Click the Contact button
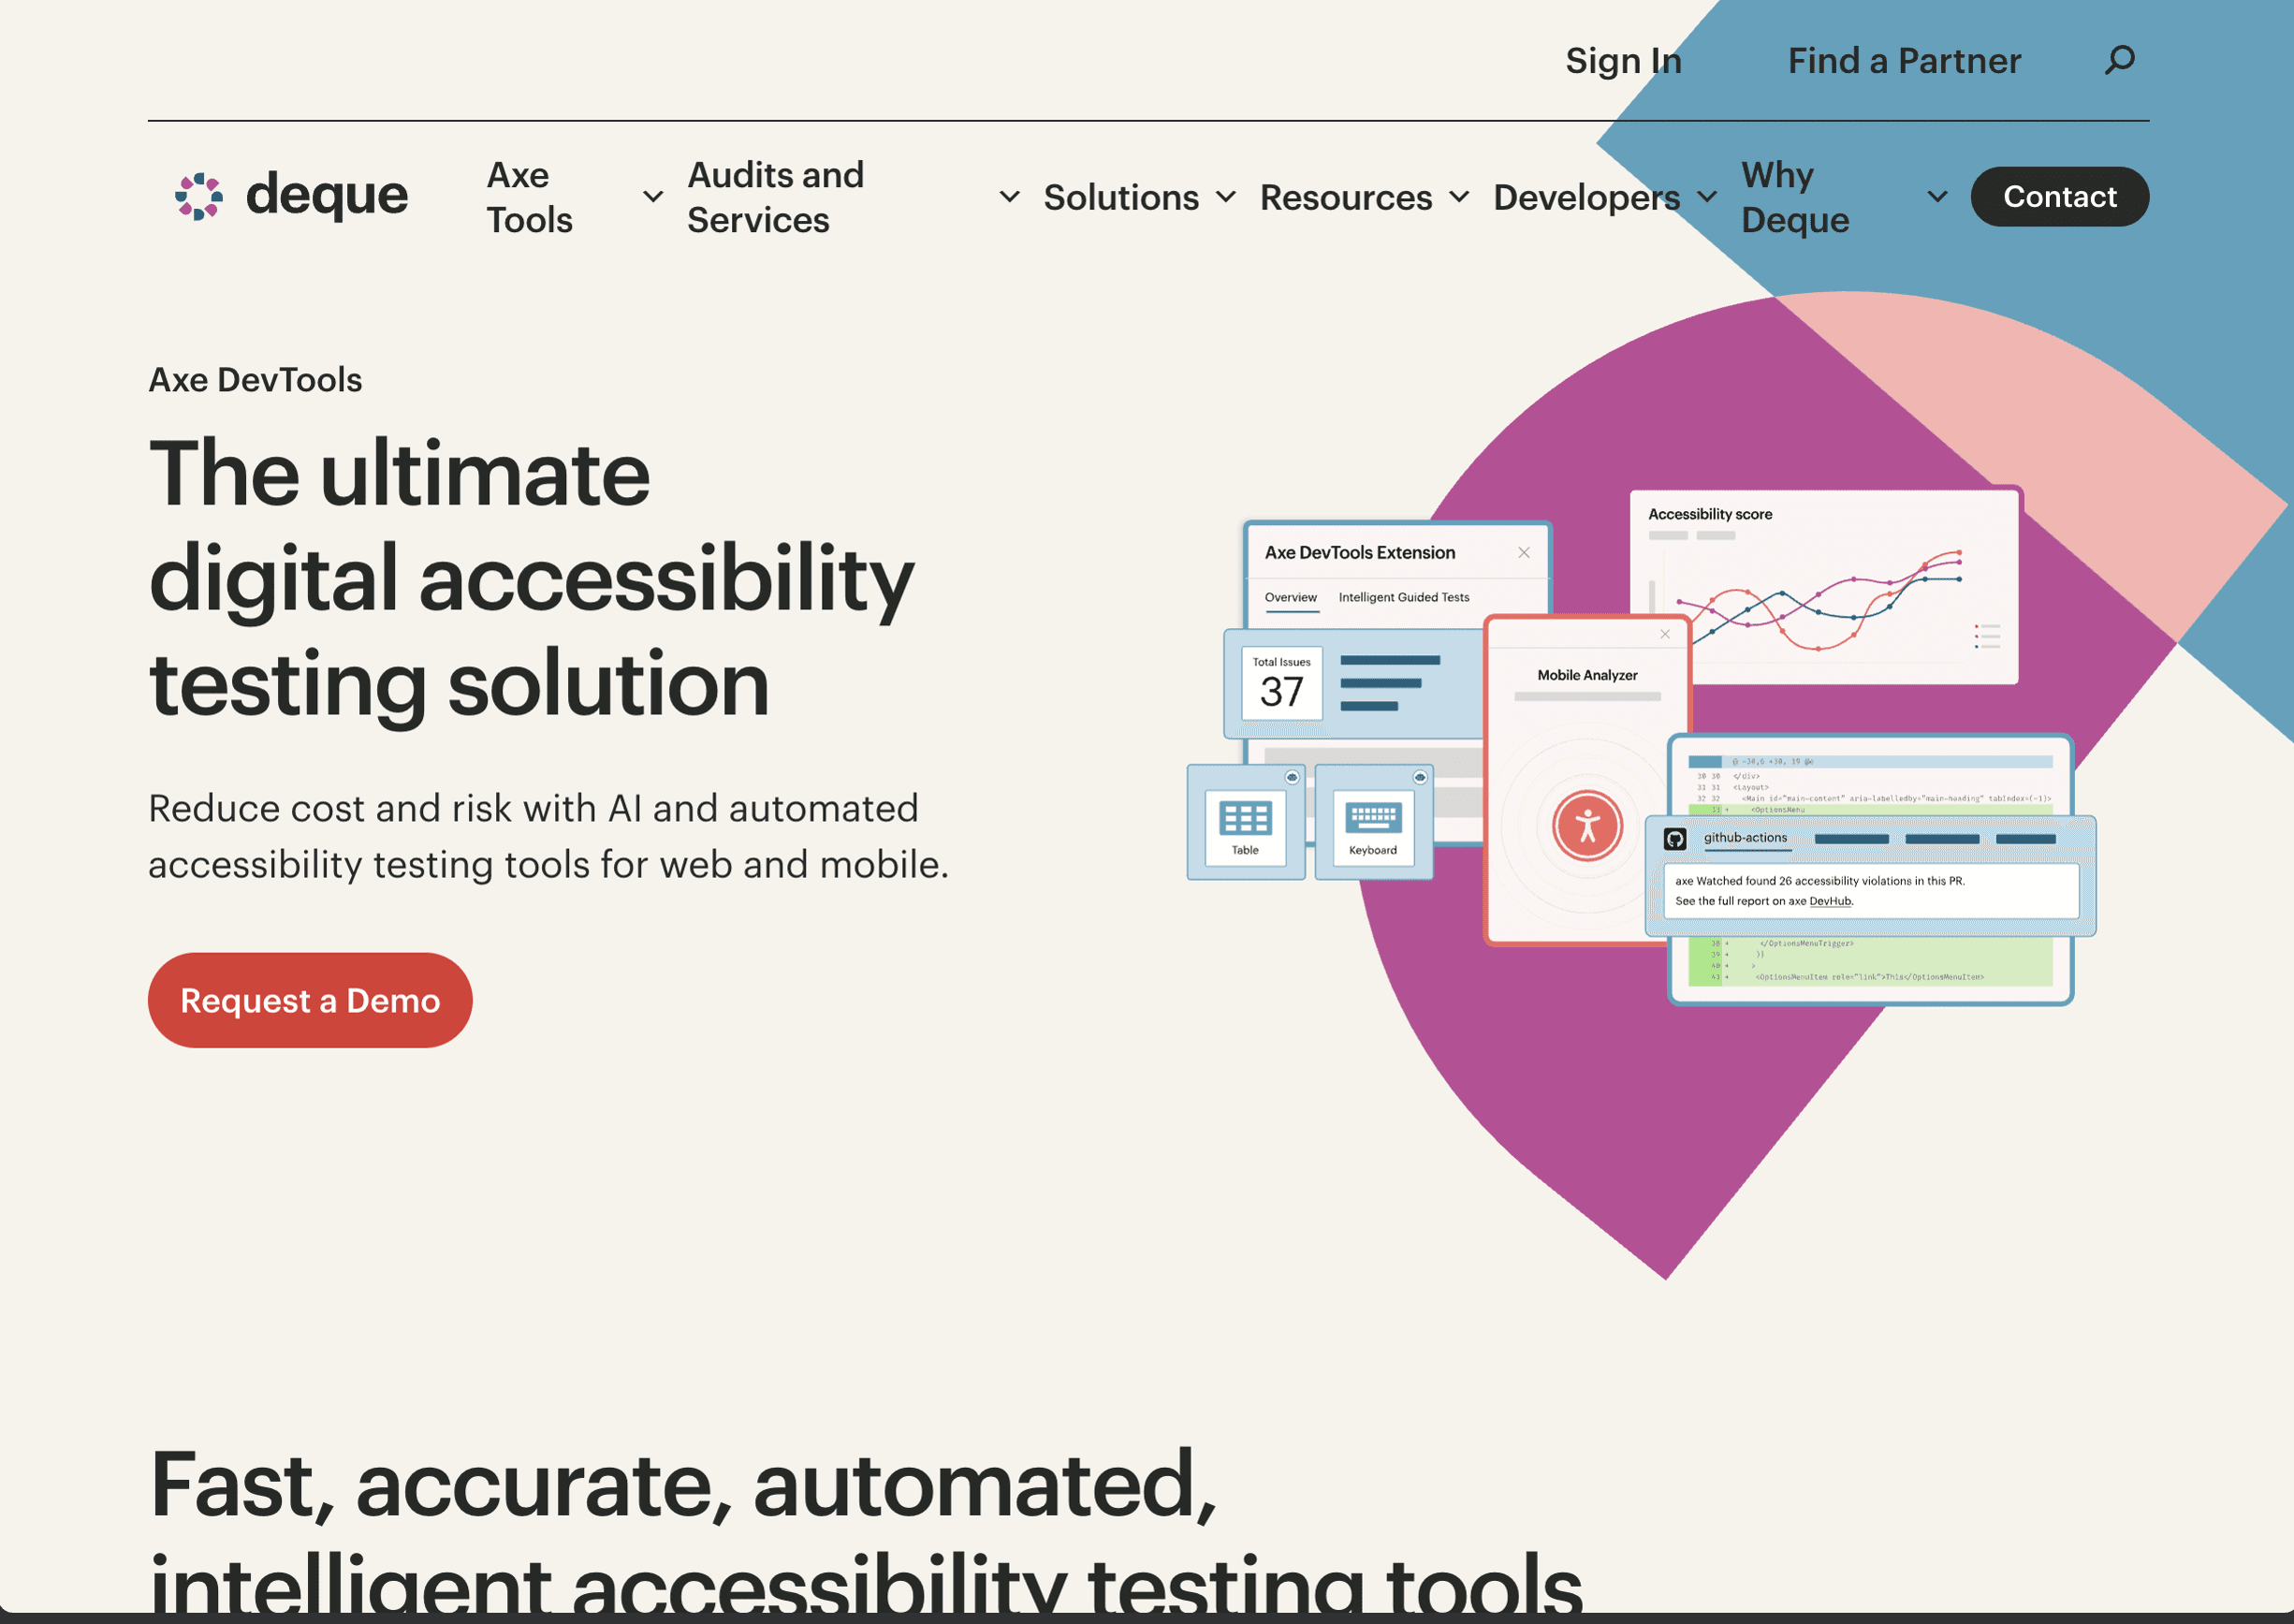The height and width of the screenshot is (1624, 2294). (2059, 196)
